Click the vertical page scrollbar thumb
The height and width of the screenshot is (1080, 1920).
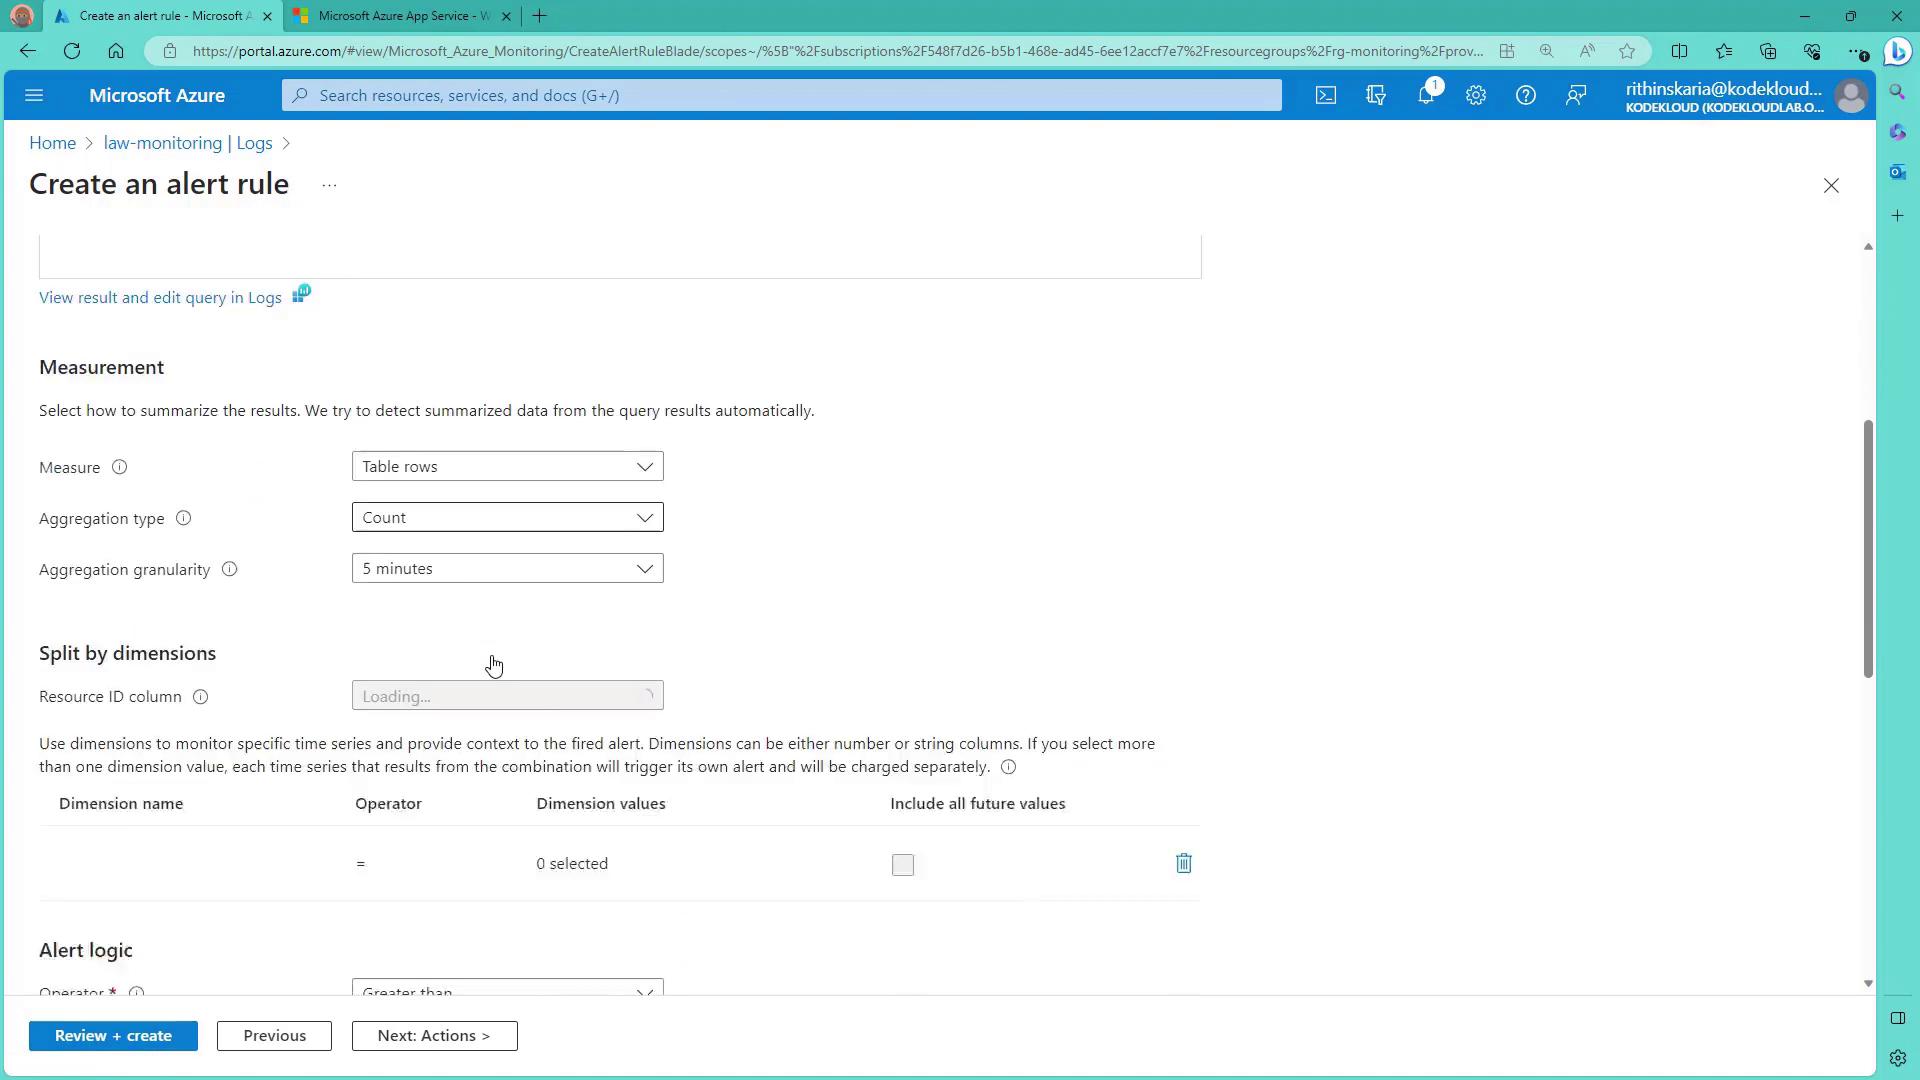point(1867,550)
